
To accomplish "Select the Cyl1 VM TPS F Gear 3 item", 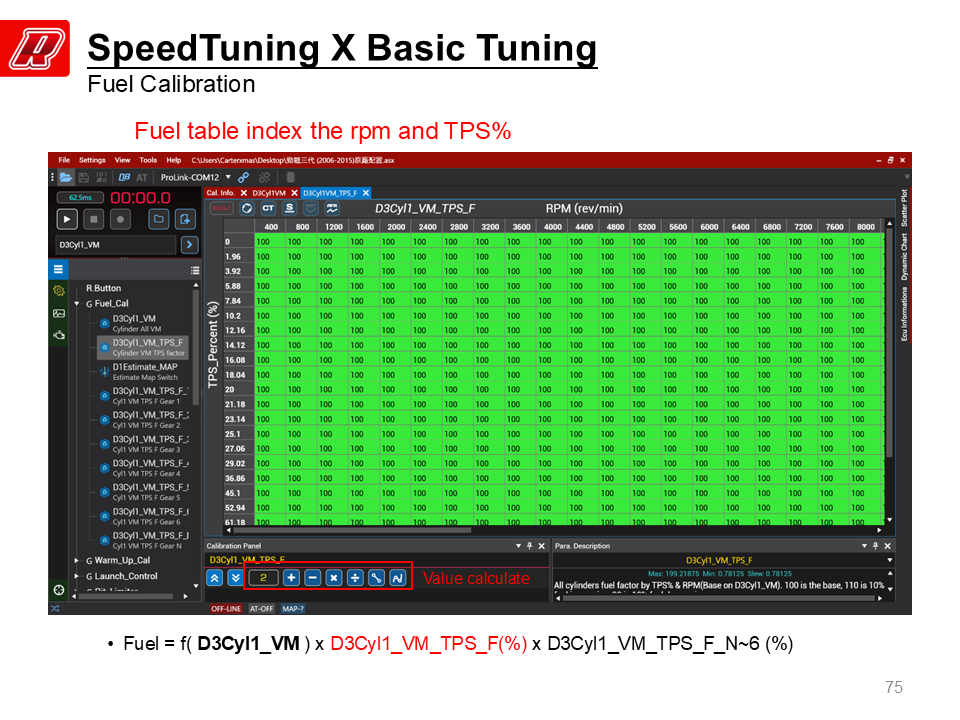I will pyautogui.click(x=144, y=444).
